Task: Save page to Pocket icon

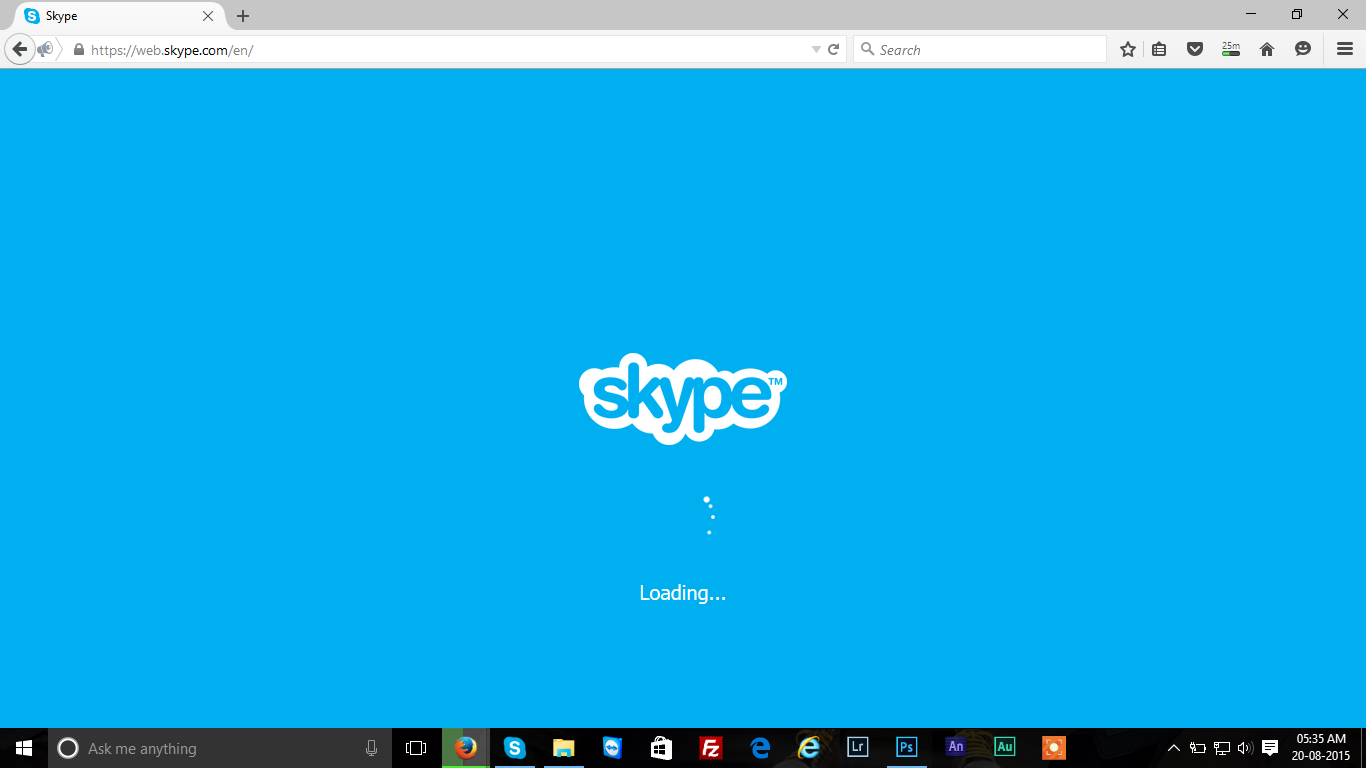Action: coord(1195,49)
